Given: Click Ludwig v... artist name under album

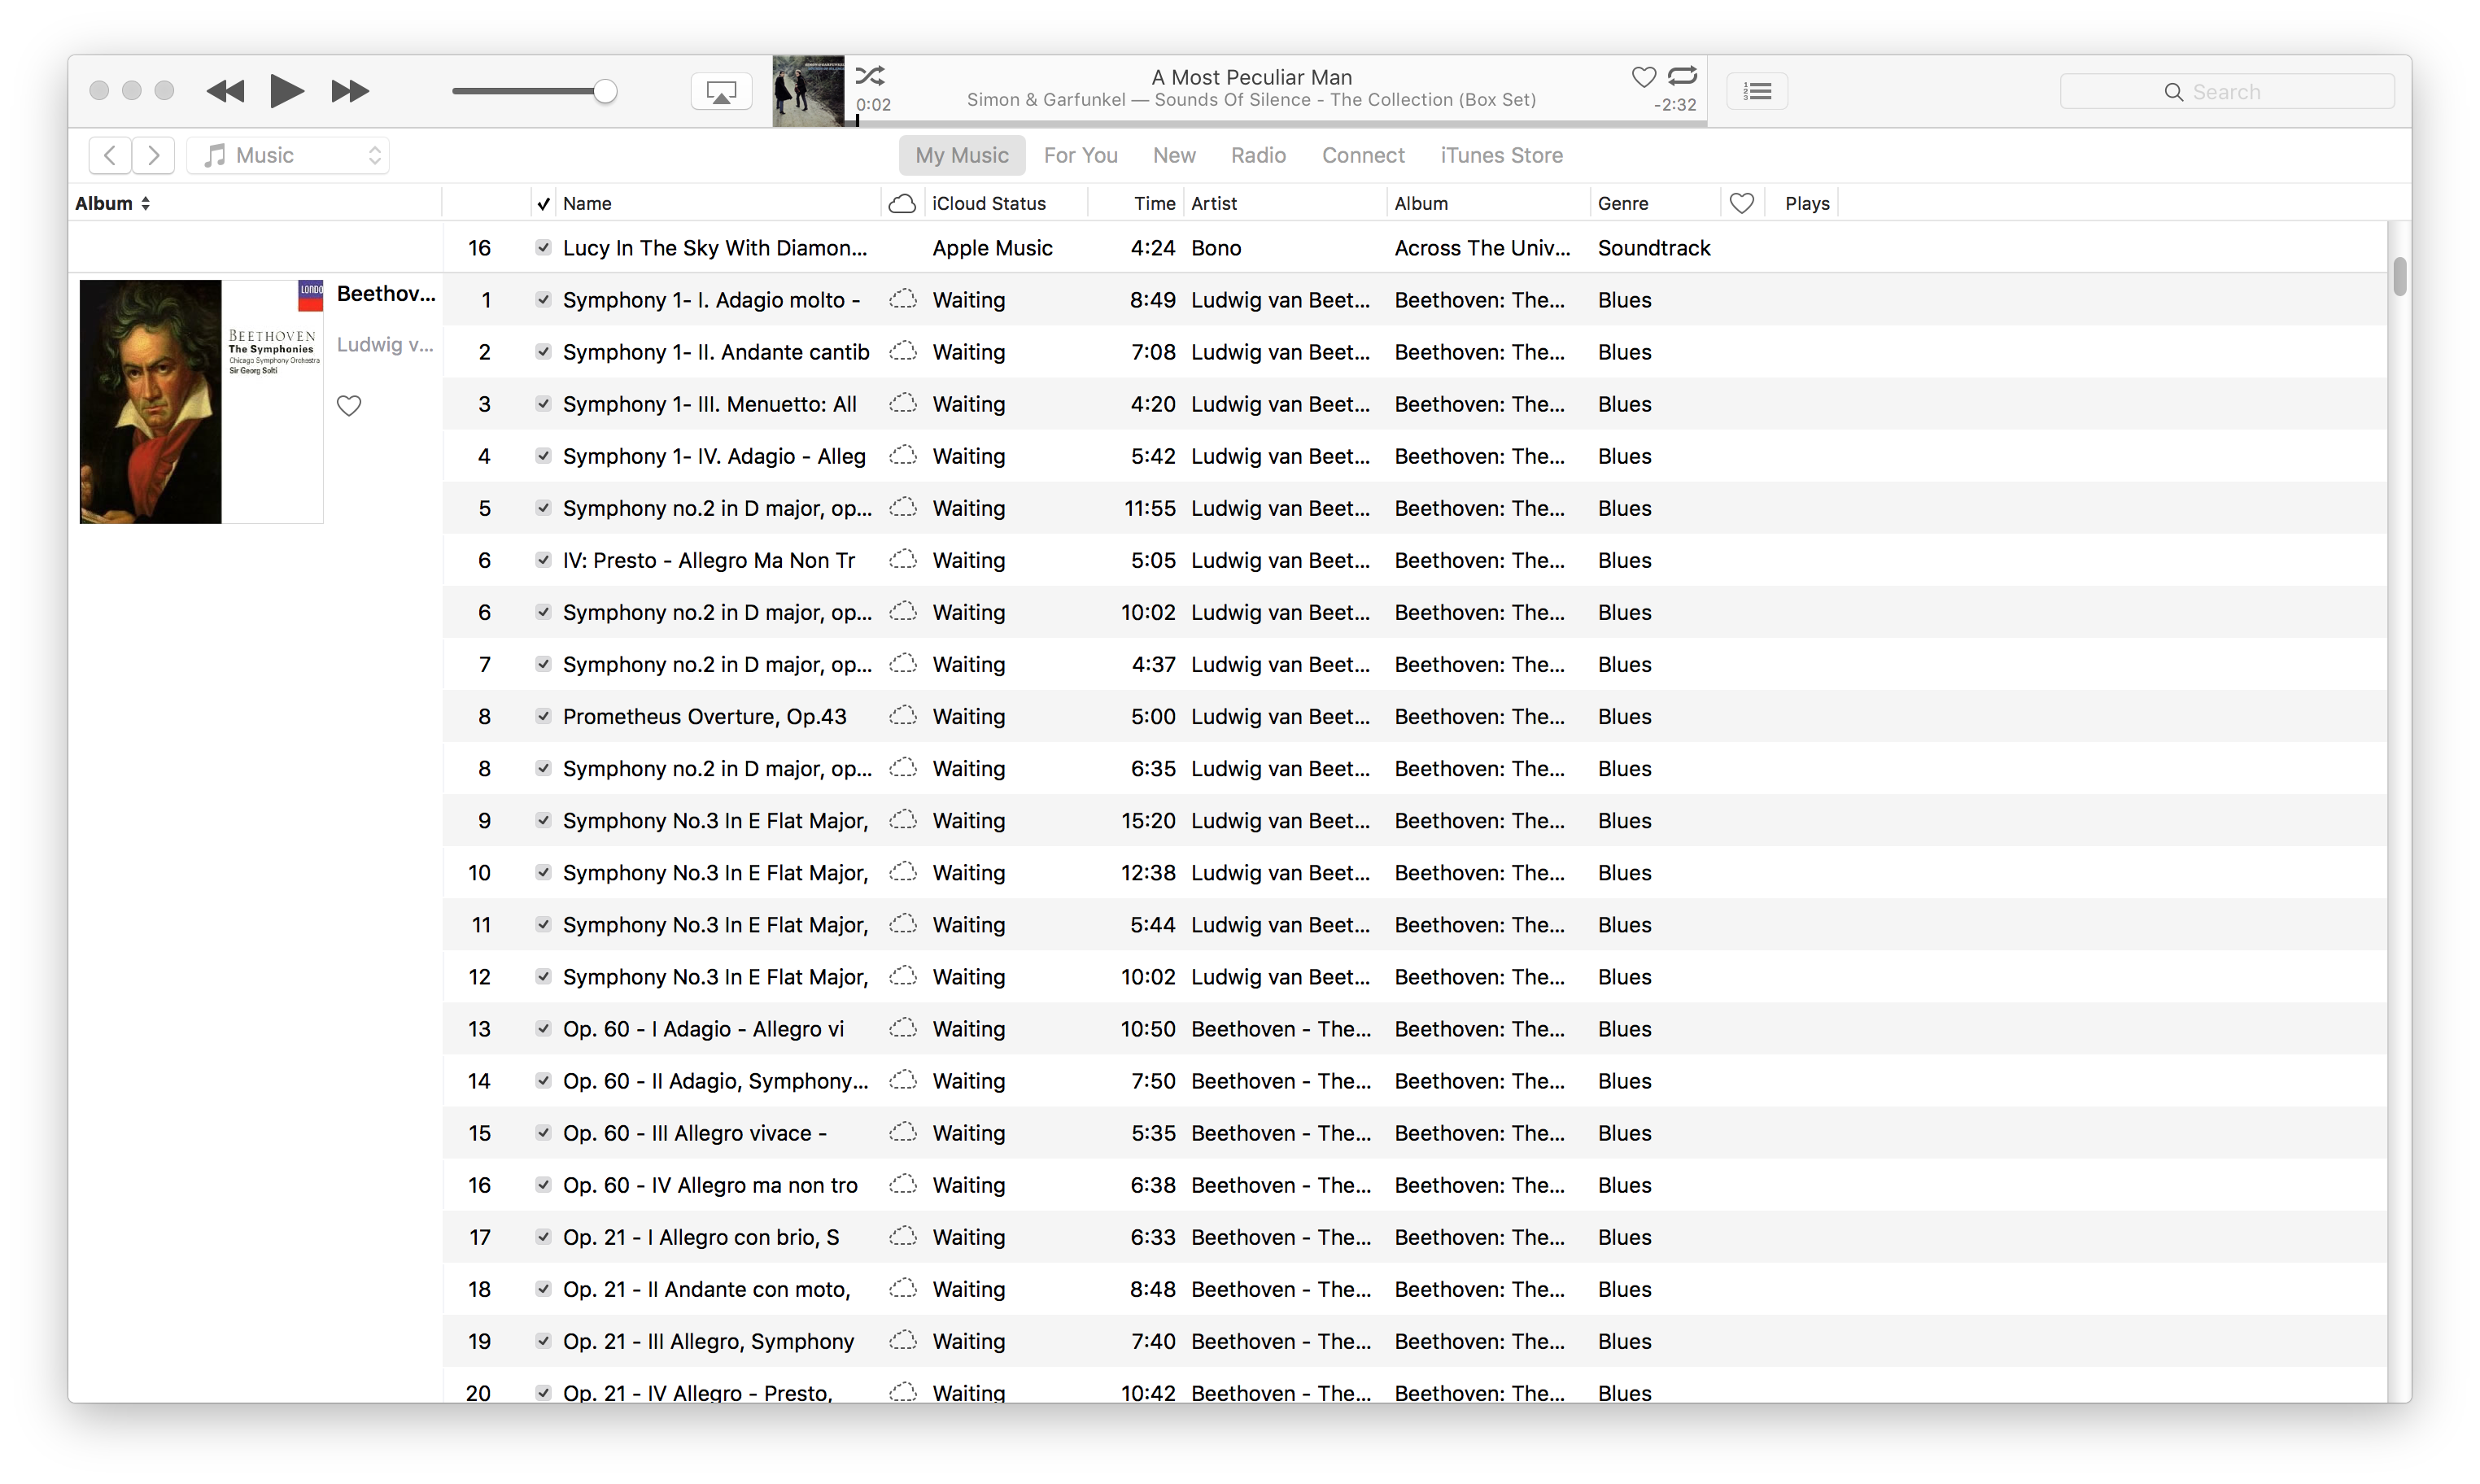Looking at the screenshot, I should (385, 344).
